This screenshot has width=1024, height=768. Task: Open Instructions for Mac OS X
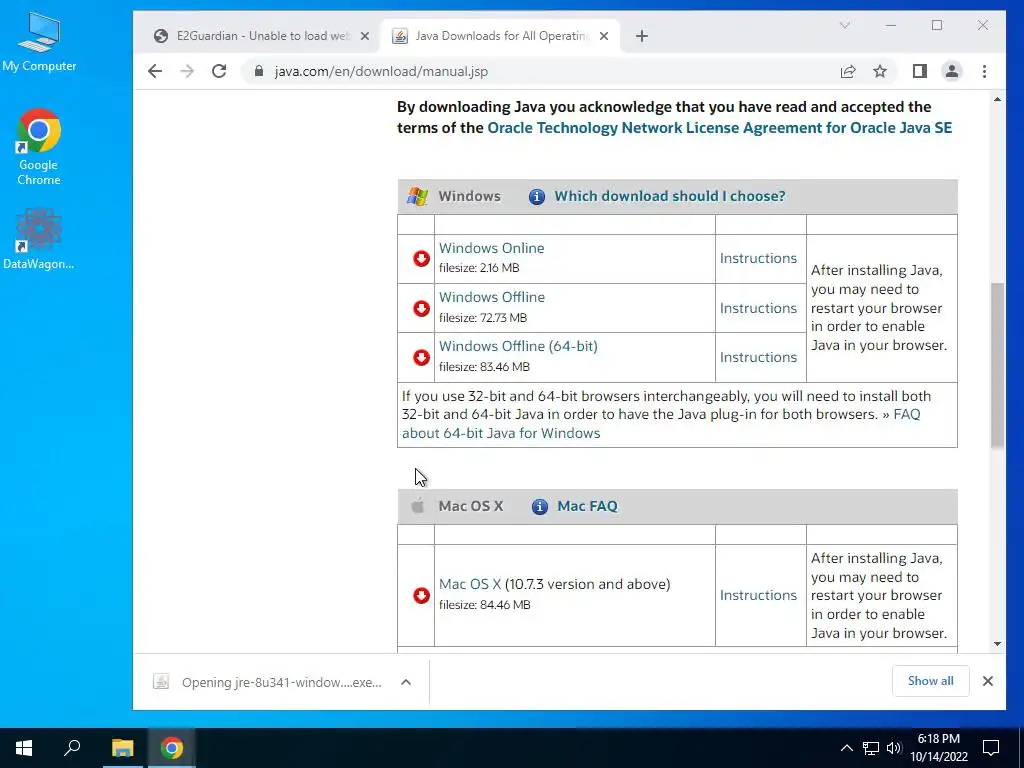[x=758, y=596]
